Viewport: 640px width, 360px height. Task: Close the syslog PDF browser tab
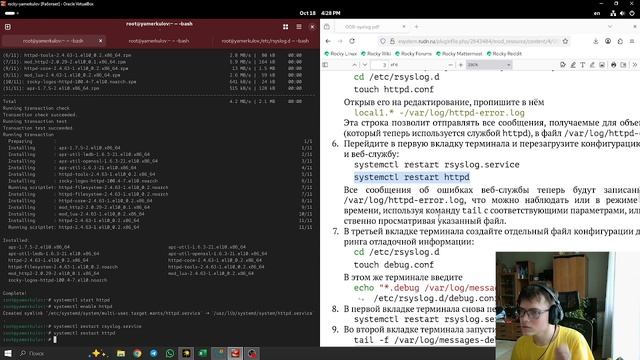[x=404, y=27]
